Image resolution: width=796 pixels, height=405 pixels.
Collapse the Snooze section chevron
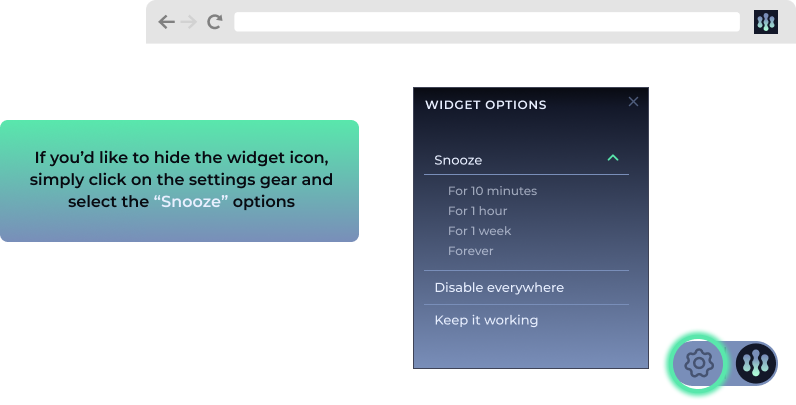click(613, 159)
